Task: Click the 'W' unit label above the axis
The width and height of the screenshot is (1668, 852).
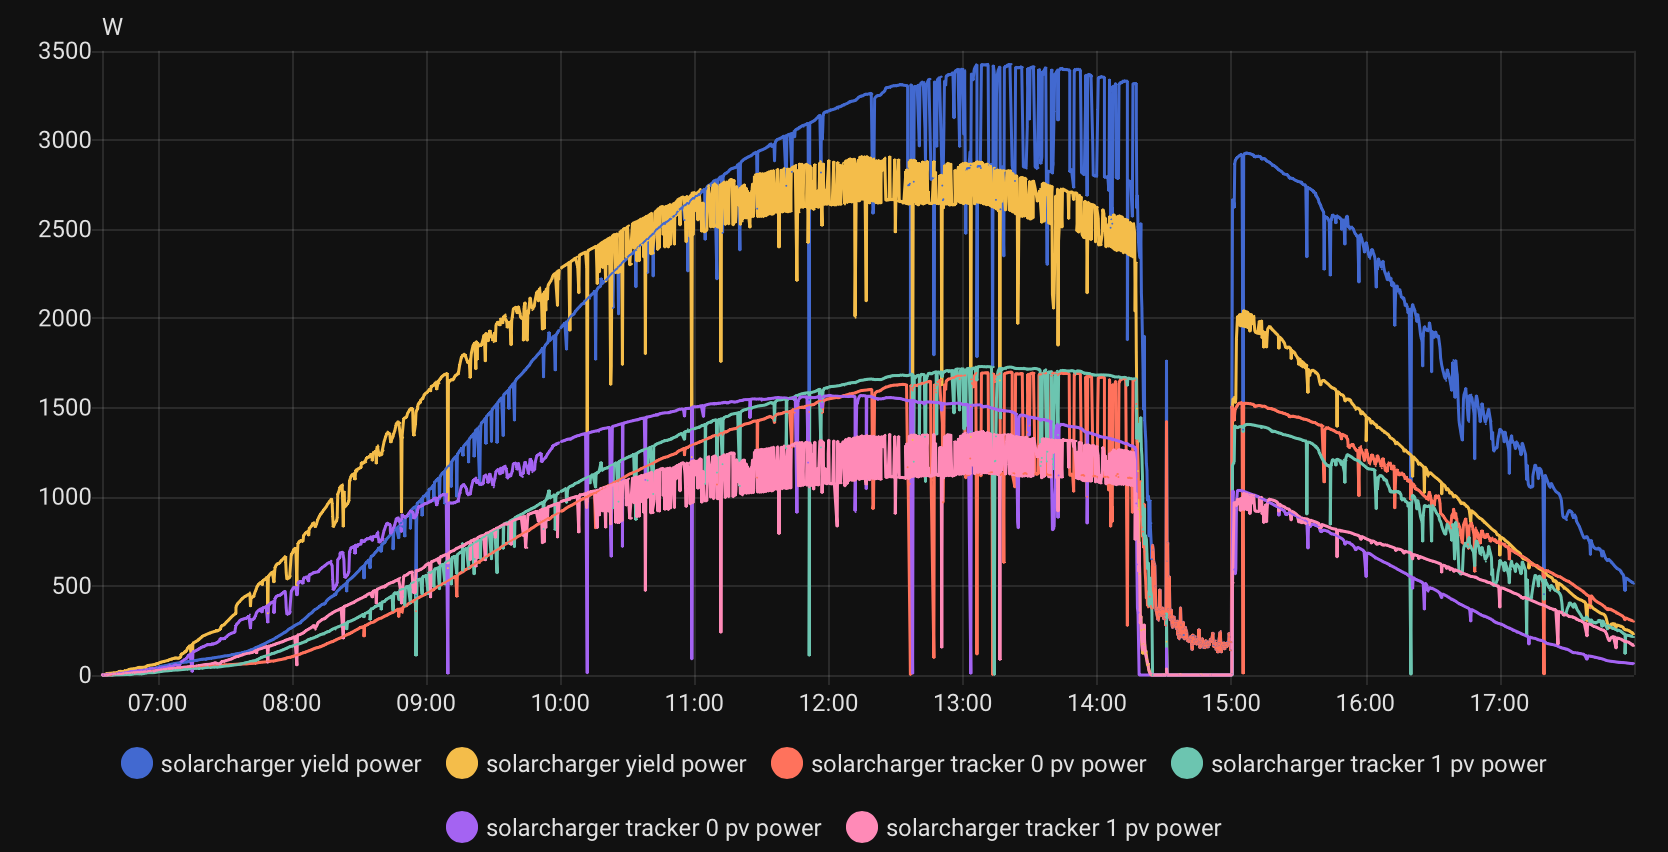Action: [113, 27]
